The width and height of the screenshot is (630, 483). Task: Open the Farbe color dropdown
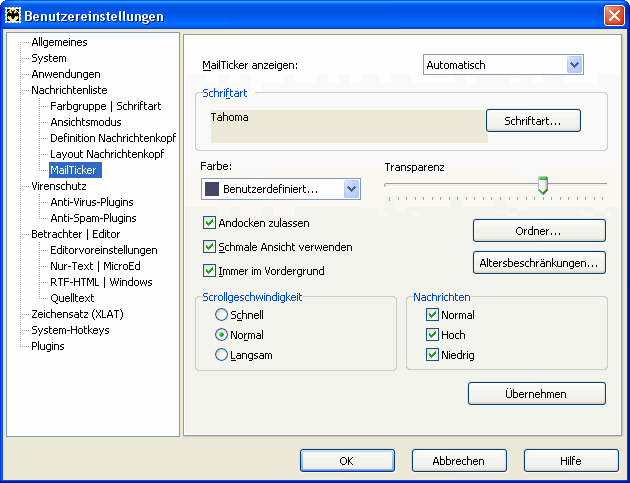pyautogui.click(x=280, y=189)
